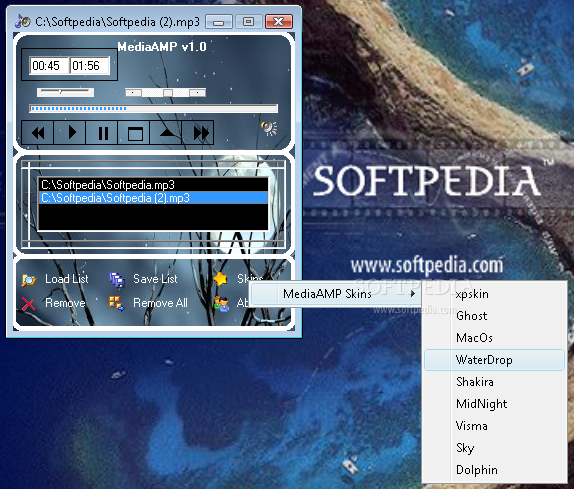The height and width of the screenshot is (489, 574).
Task: Select the xpskin skin
Action: coord(494,294)
